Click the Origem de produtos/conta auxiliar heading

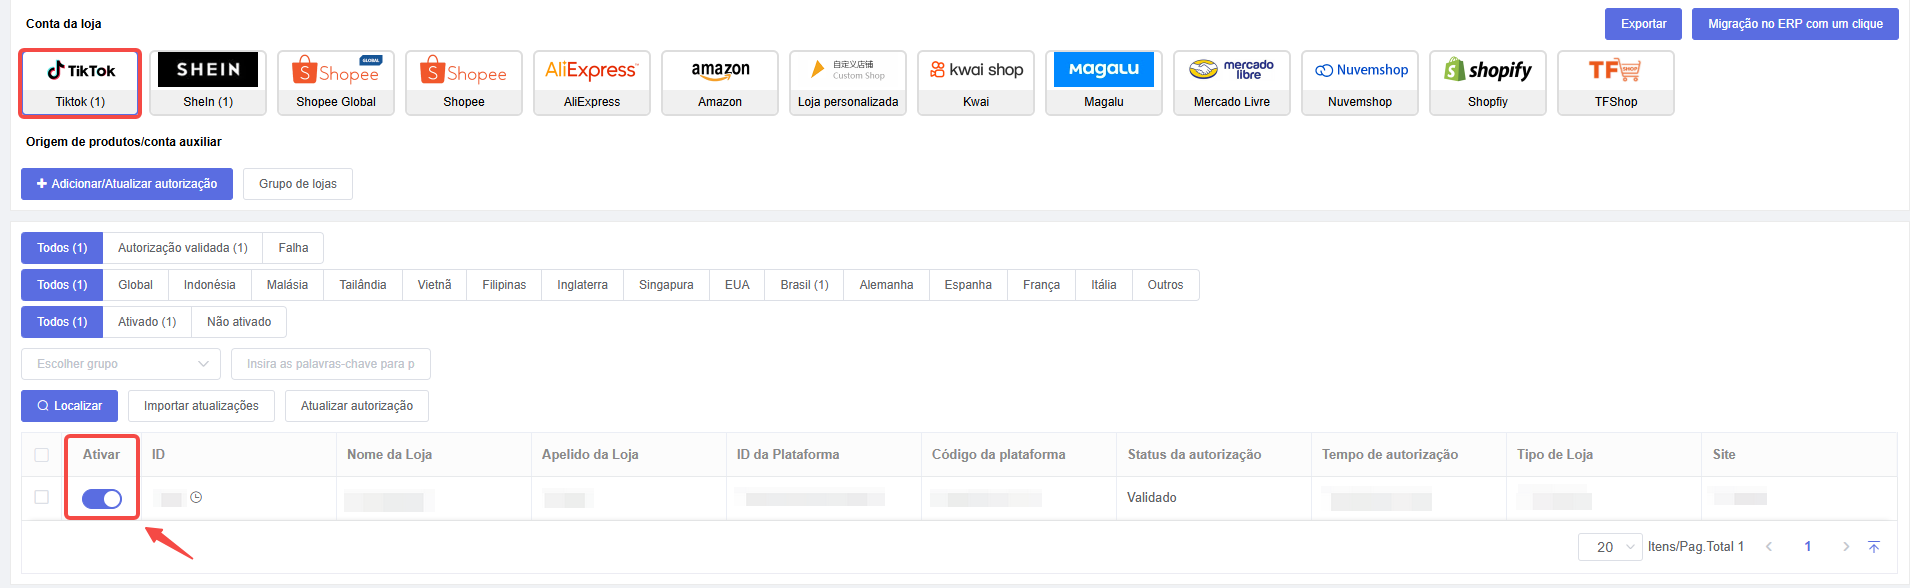[x=124, y=142]
